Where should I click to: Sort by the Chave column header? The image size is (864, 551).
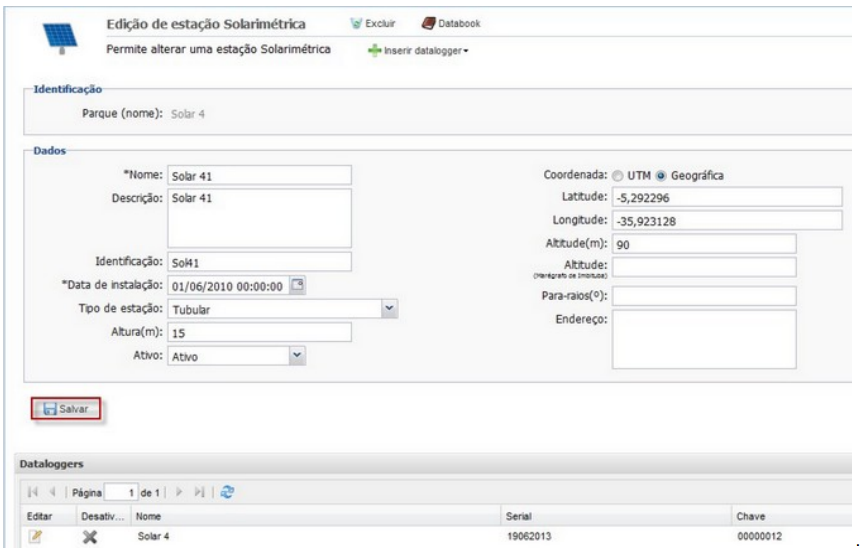pyautogui.click(x=752, y=516)
